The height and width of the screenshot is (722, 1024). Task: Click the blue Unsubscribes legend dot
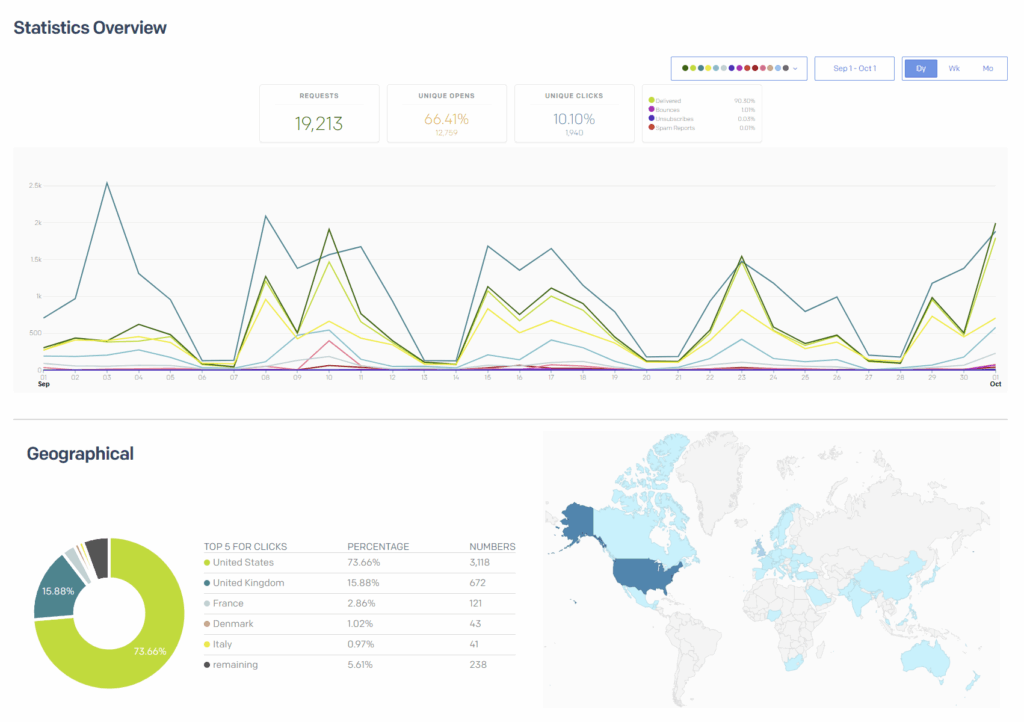coord(652,118)
